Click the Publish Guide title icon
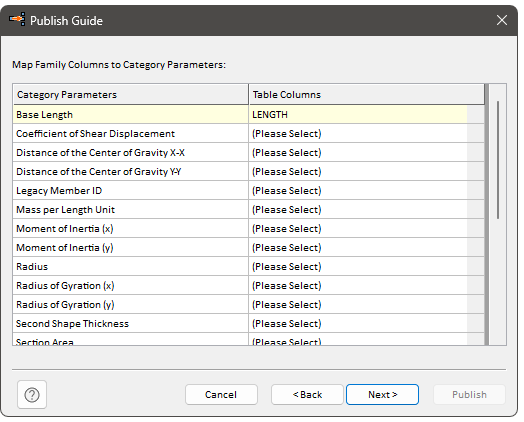The width and height of the screenshot is (524, 422). [17, 19]
